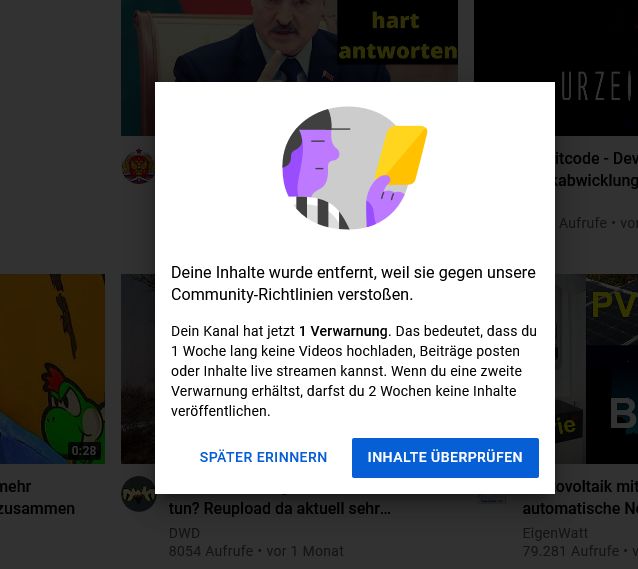Open the '…itcode' video title link

tap(596, 169)
